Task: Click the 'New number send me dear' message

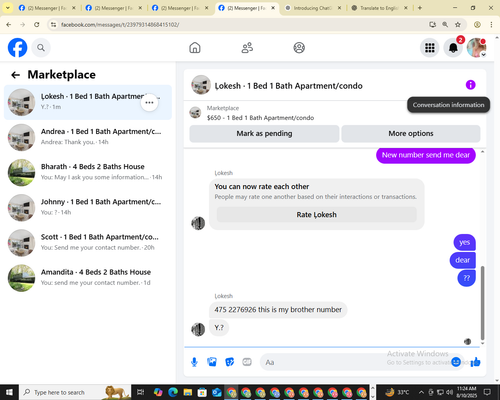Action: click(426, 155)
